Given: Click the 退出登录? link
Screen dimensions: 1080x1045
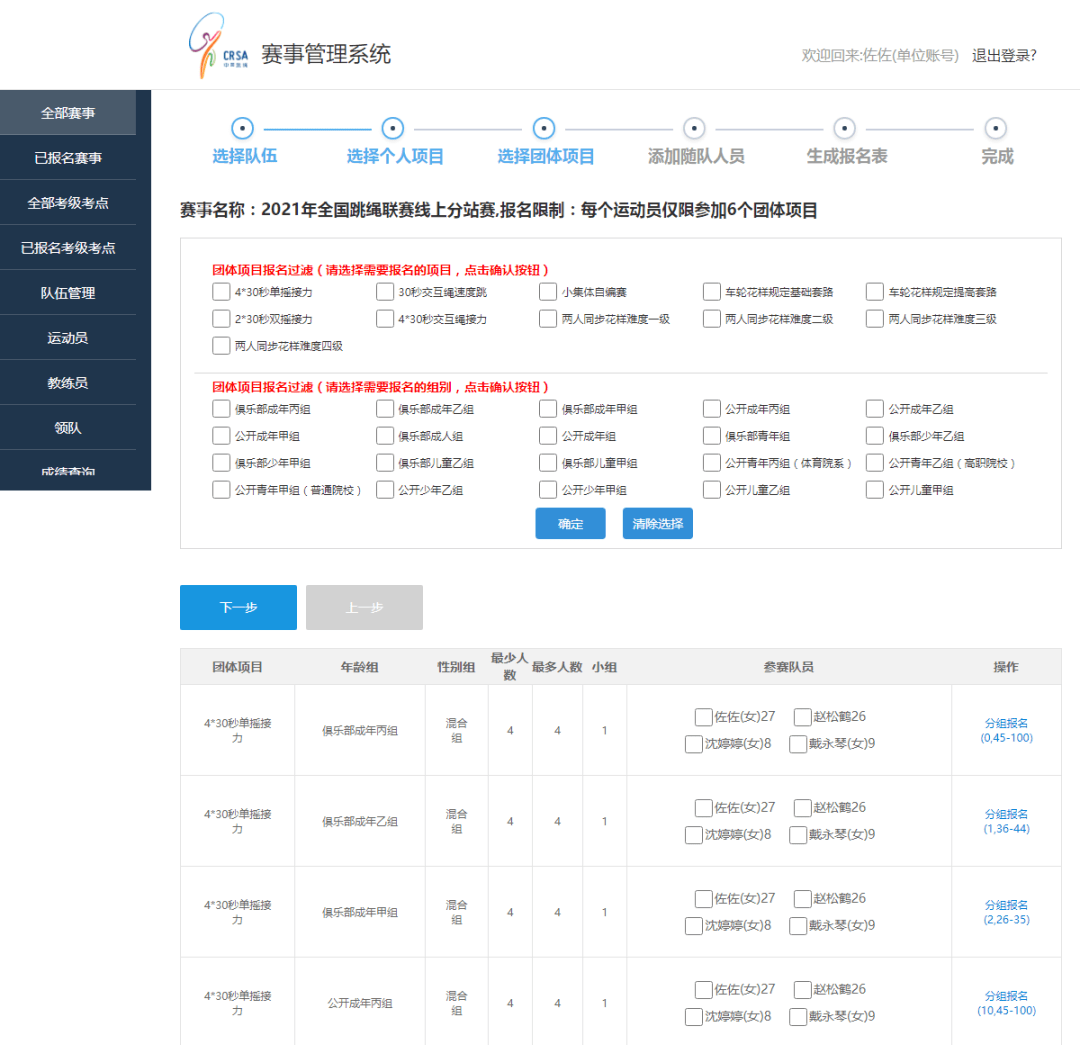Looking at the screenshot, I should (1004, 55).
